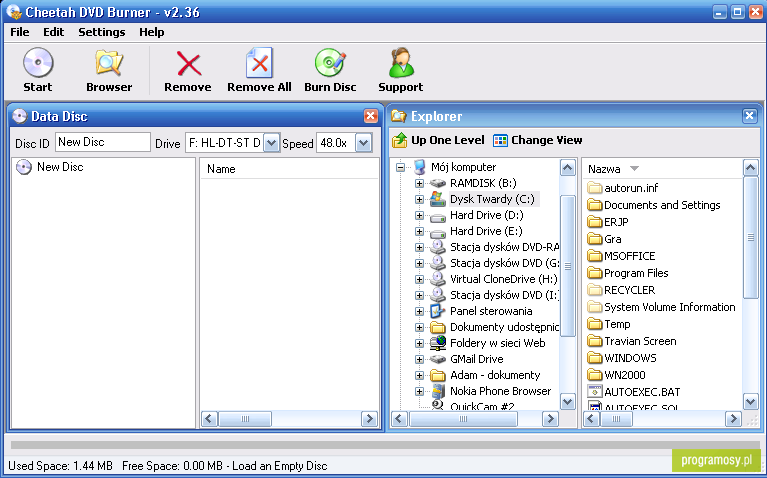The width and height of the screenshot is (767, 478).
Task: Select the QuickCam #2 tree item
Action: click(482, 406)
